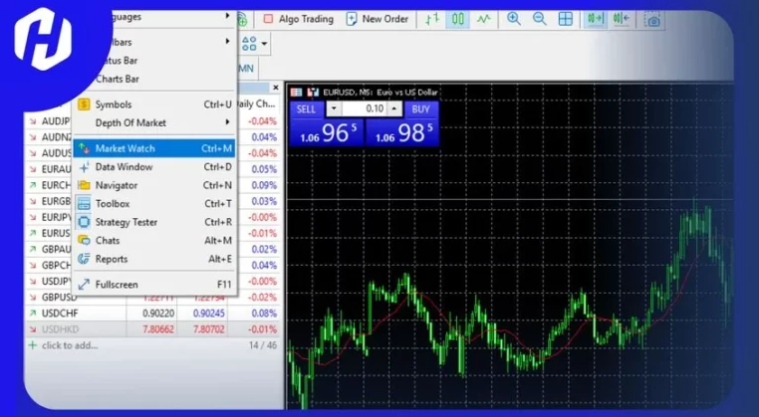Click the USDHKD ask value 7.80702

pos(209,329)
